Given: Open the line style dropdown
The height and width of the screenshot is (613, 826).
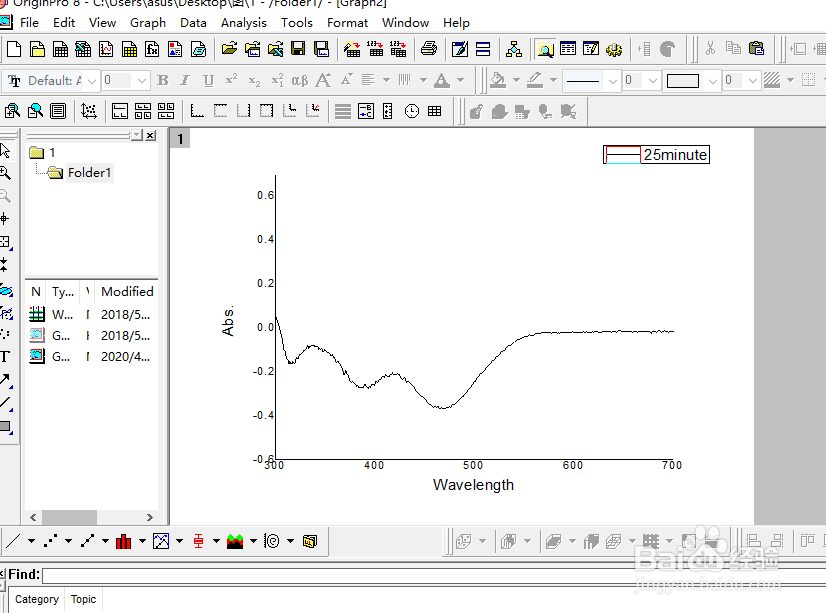Looking at the screenshot, I should (613, 81).
